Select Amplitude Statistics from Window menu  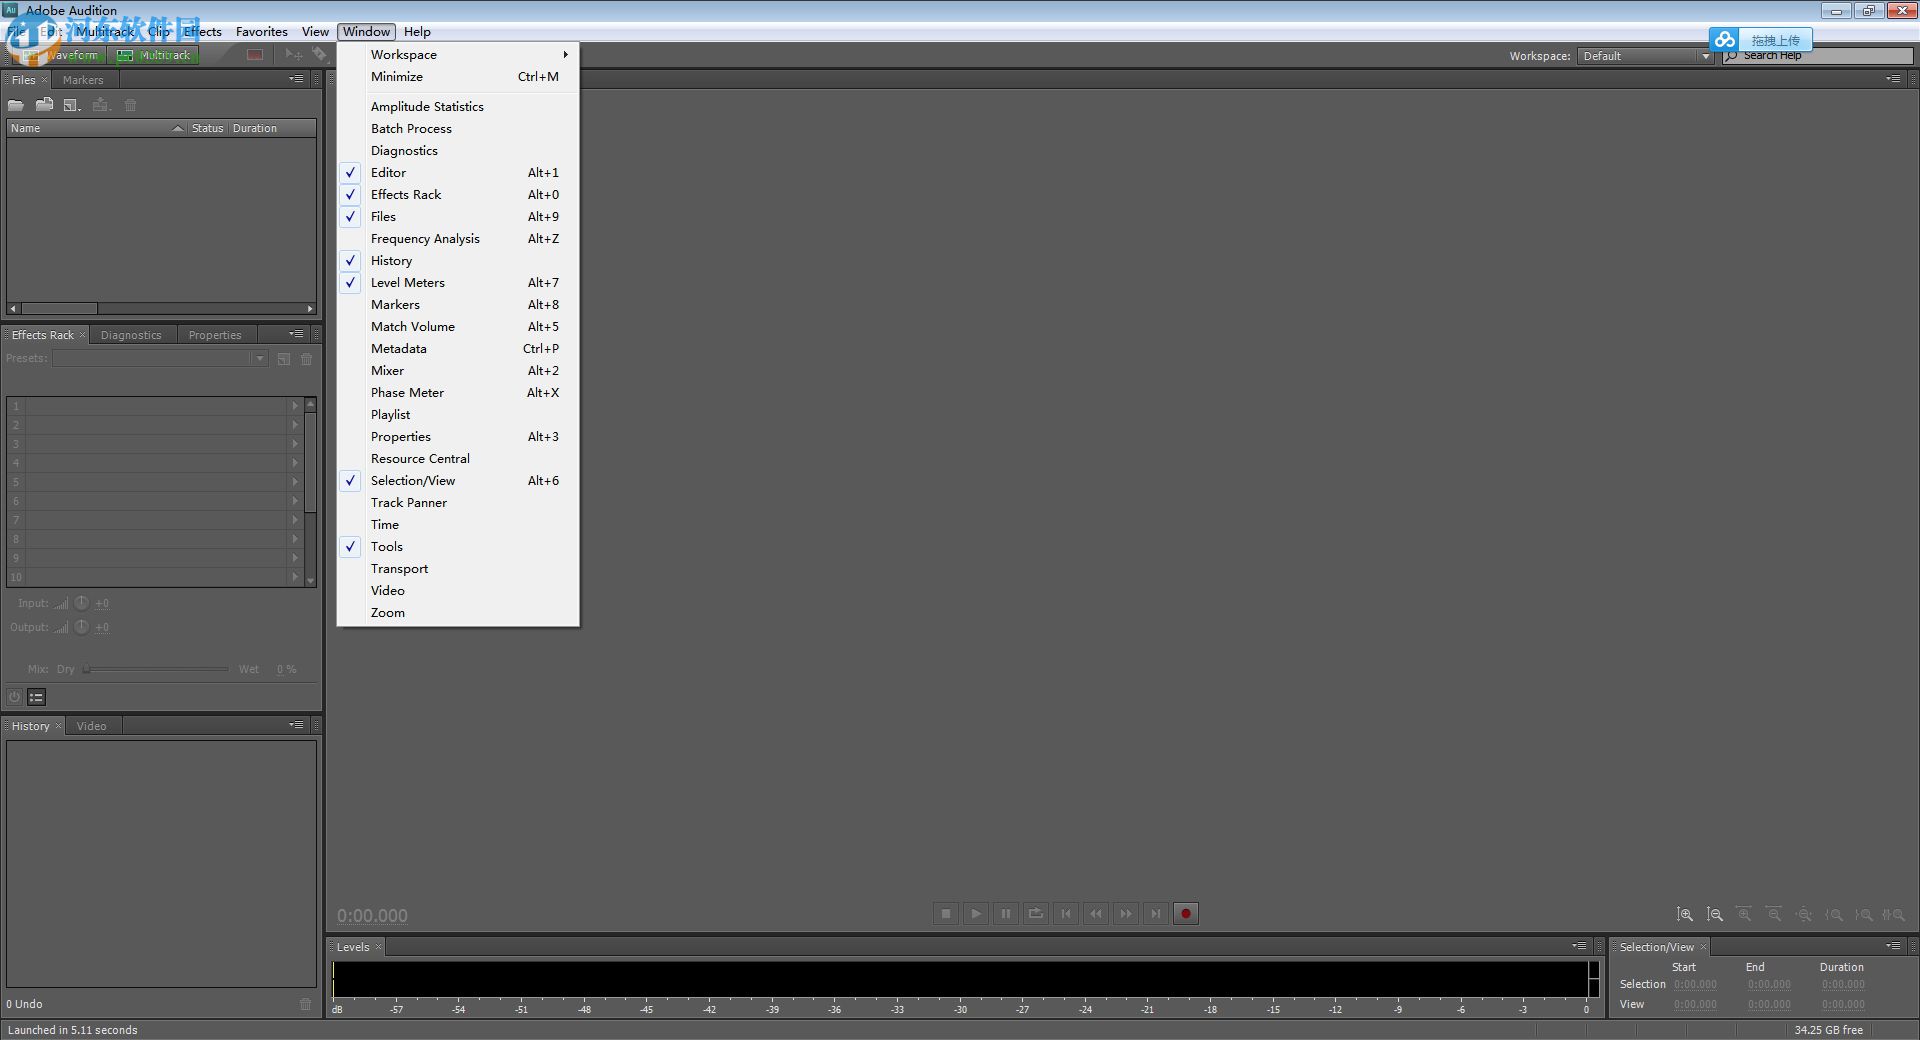click(x=427, y=106)
